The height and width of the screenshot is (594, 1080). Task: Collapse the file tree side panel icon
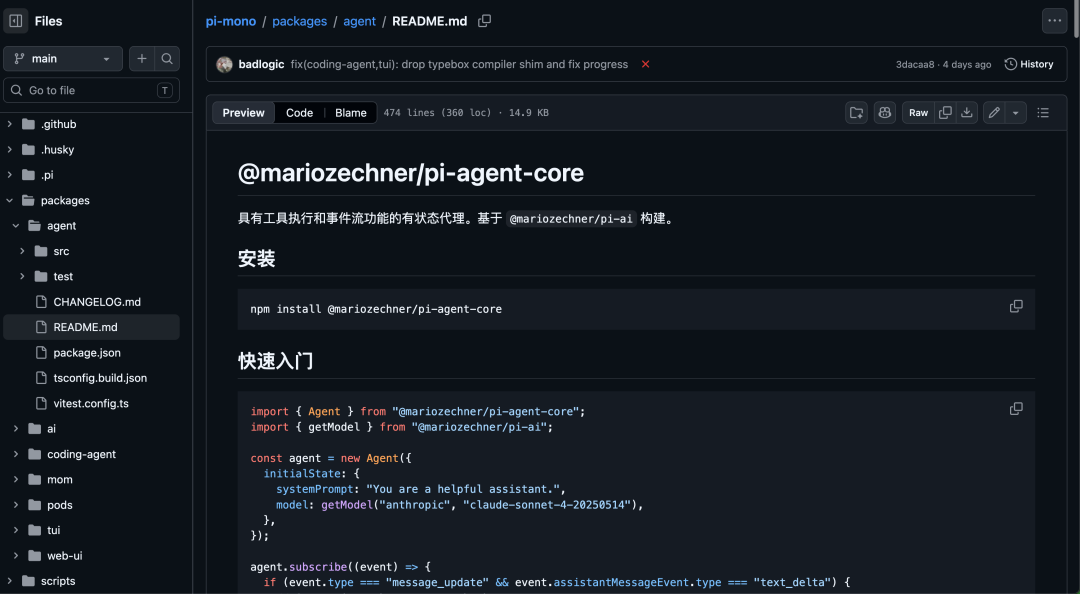[16, 21]
